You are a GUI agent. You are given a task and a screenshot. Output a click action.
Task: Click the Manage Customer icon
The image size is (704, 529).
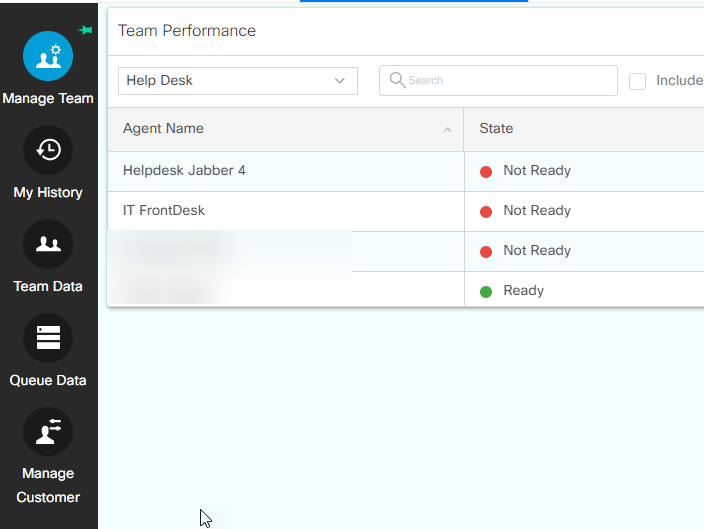tap(48, 432)
